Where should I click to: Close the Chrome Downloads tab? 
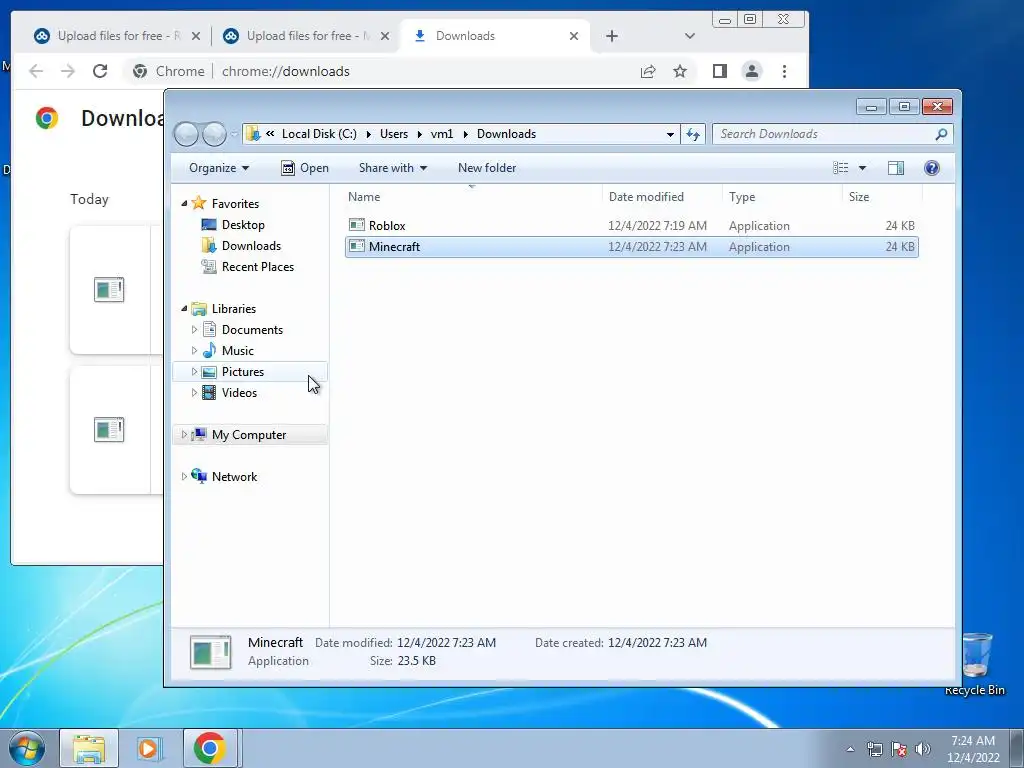coord(573,36)
